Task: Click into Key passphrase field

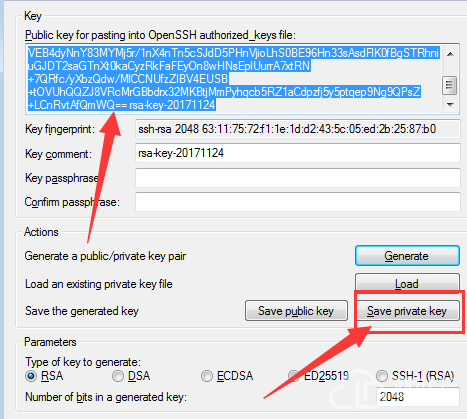Action: (x=298, y=178)
